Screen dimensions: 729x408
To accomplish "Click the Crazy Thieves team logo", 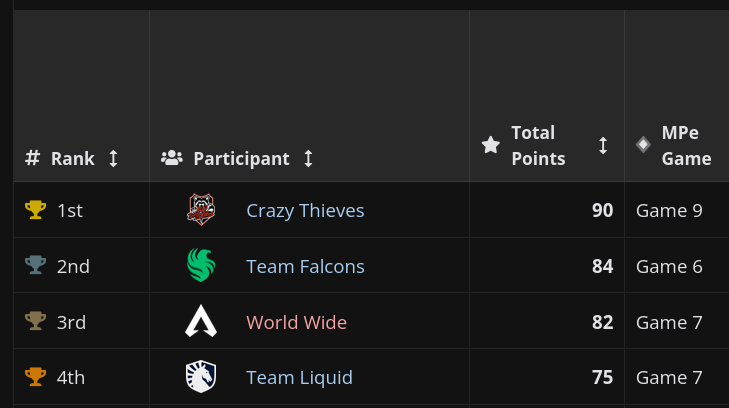I will (x=201, y=210).
